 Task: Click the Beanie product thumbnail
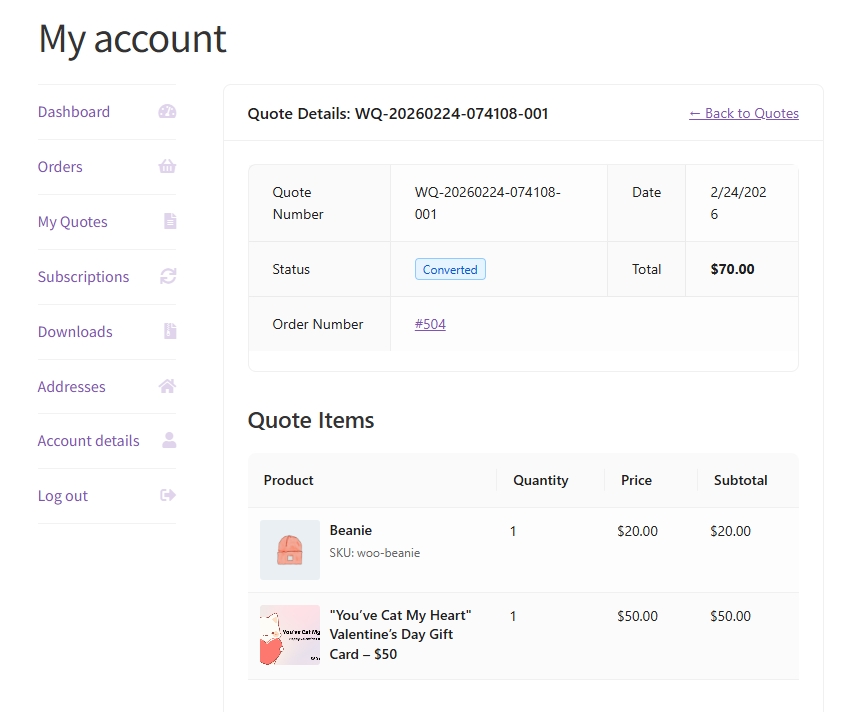(x=290, y=550)
